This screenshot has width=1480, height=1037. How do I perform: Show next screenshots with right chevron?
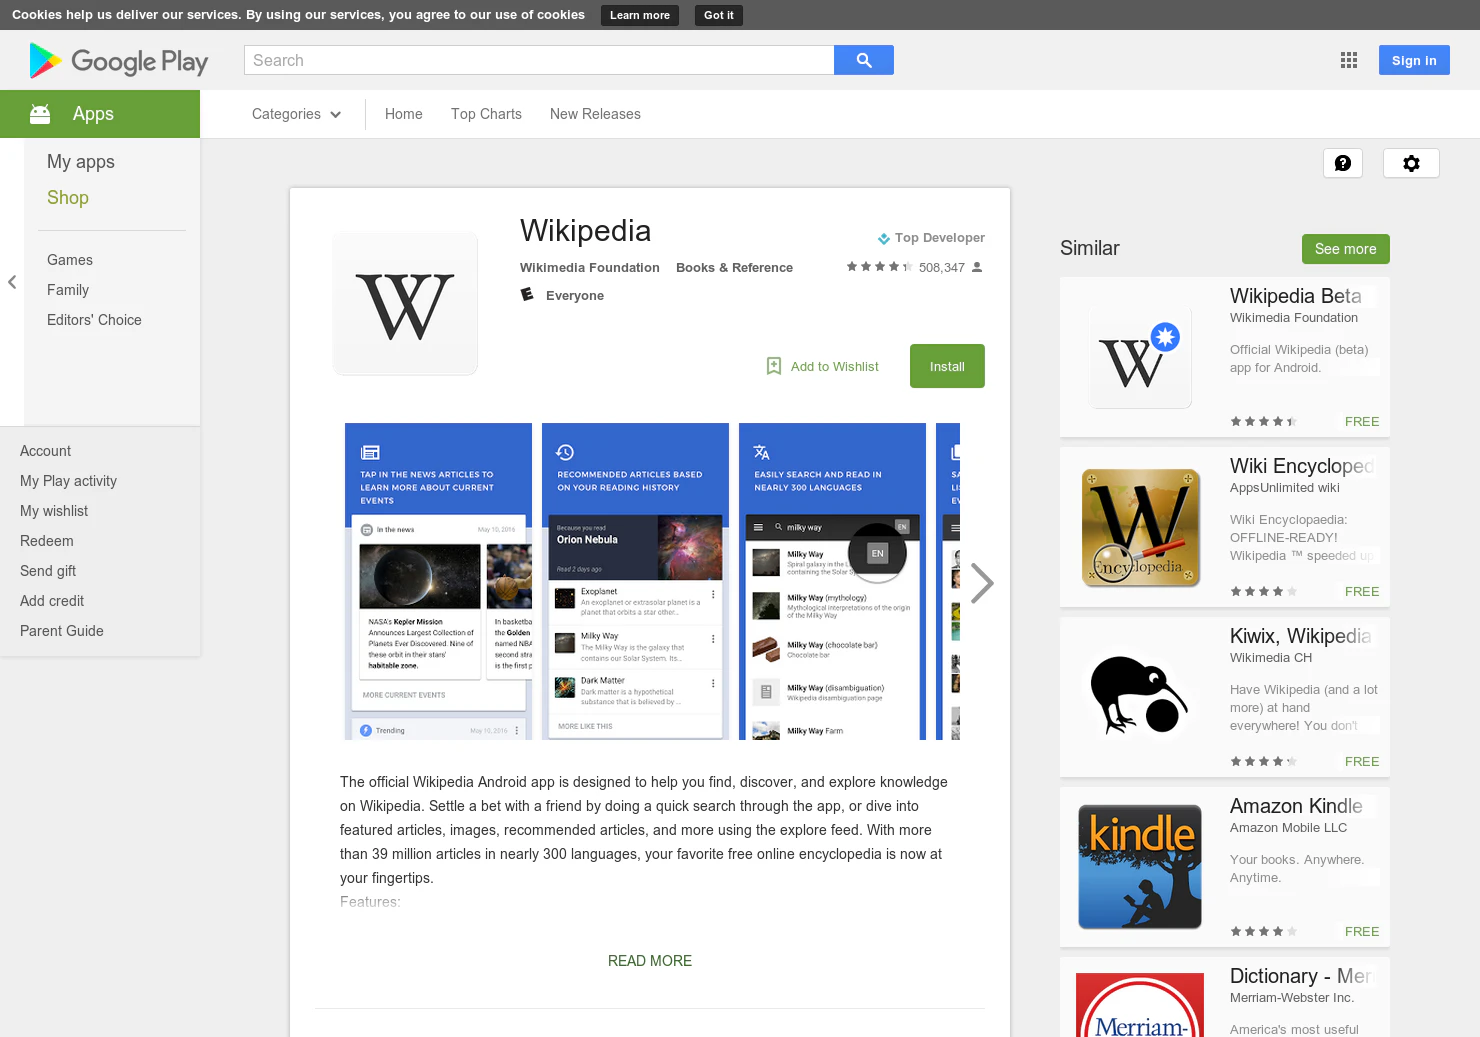[982, 583]
